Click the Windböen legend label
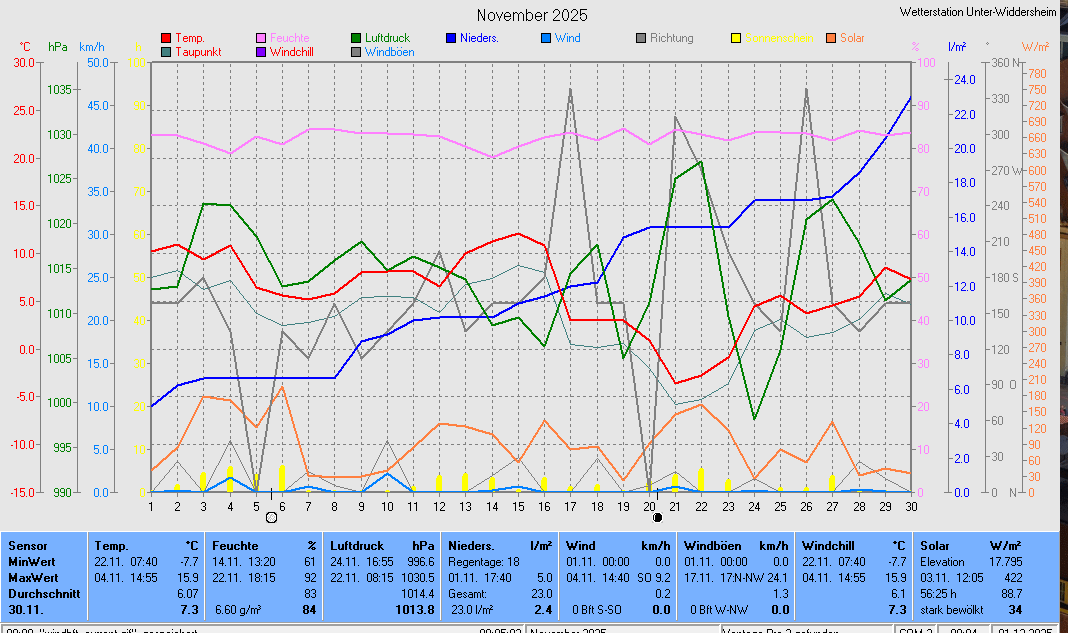This screenshot has width=1088, height=633. [389, 51]
